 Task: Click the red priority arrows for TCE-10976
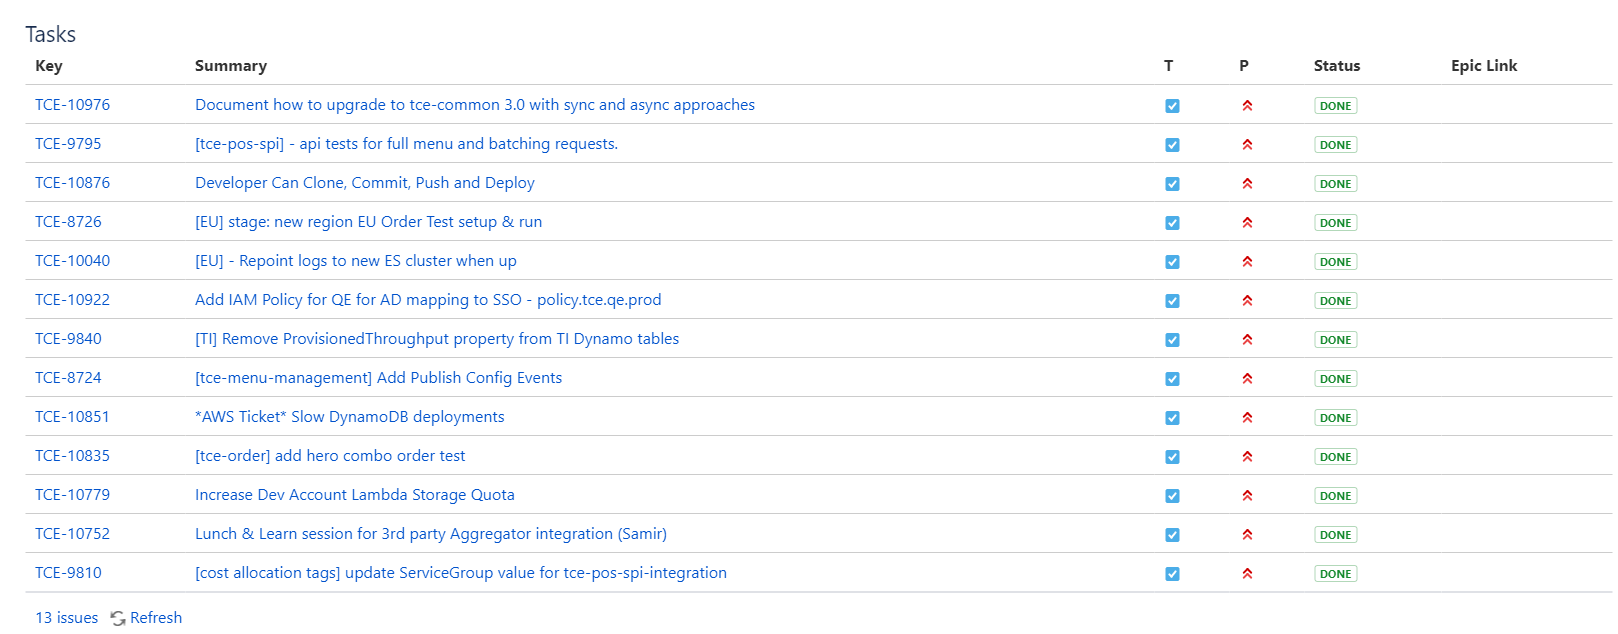click(x=1247, y=106)
